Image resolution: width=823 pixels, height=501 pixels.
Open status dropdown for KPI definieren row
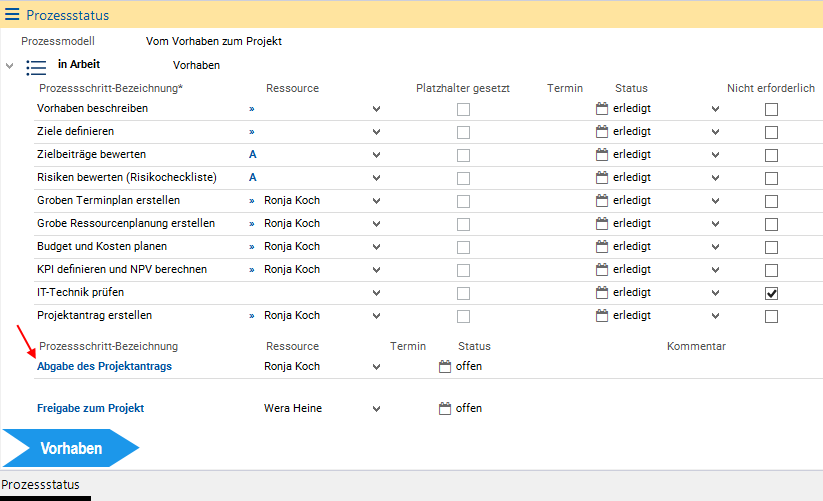pos(715,270)
